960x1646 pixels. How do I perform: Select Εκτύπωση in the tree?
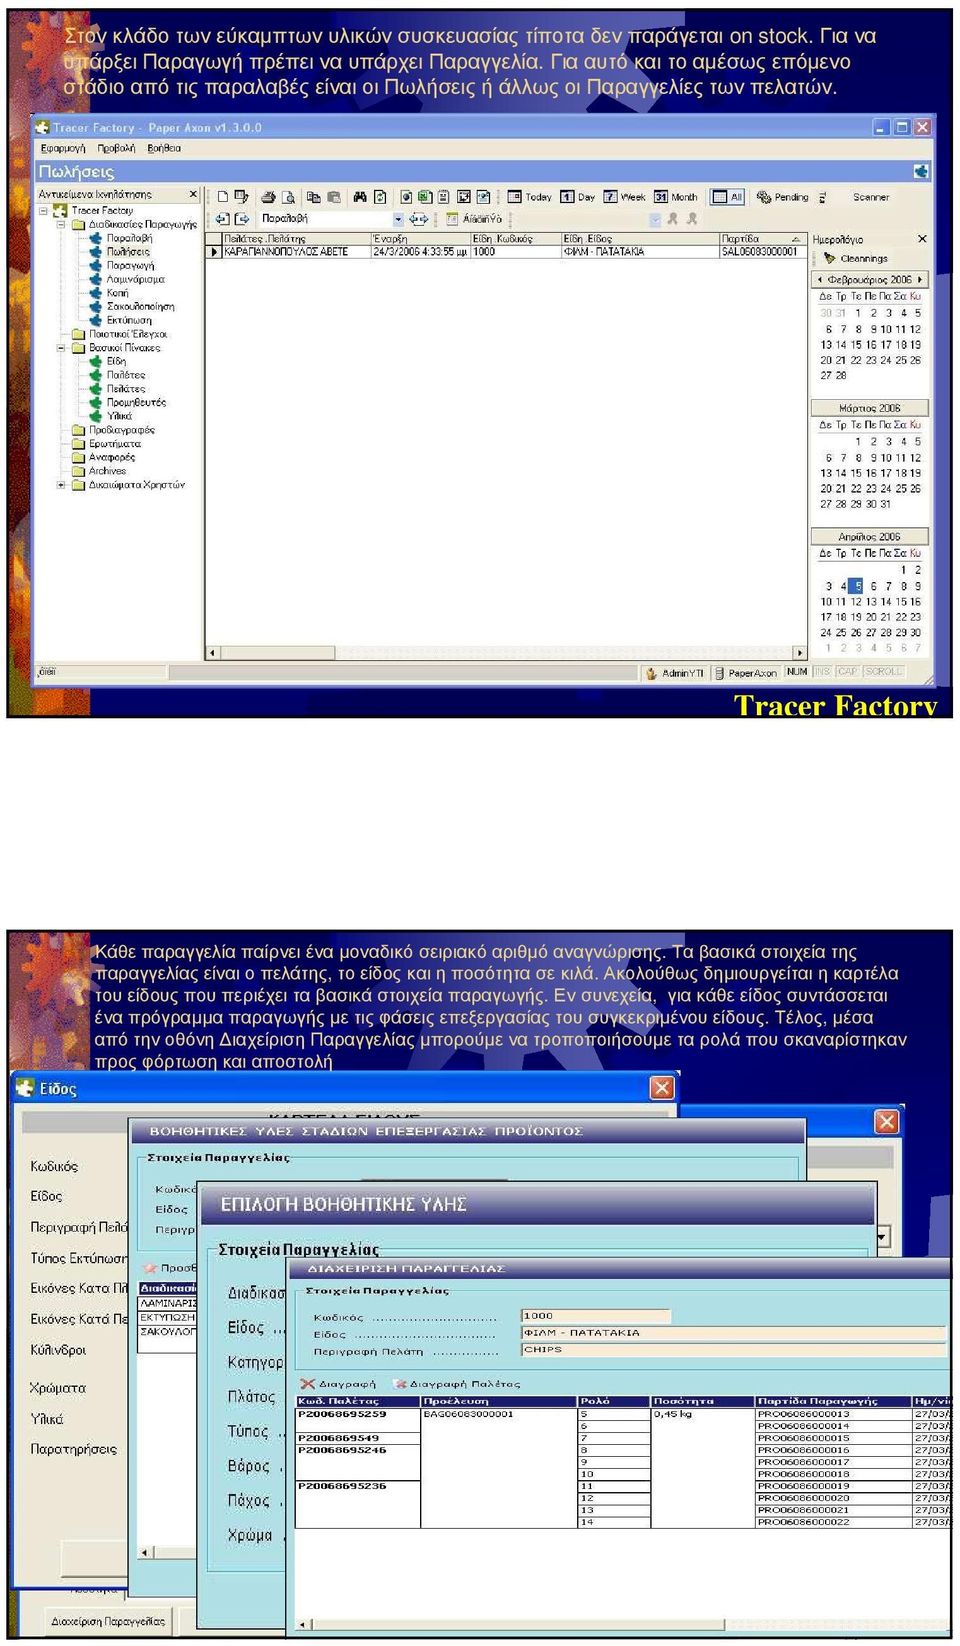click(x=129, y=321)
